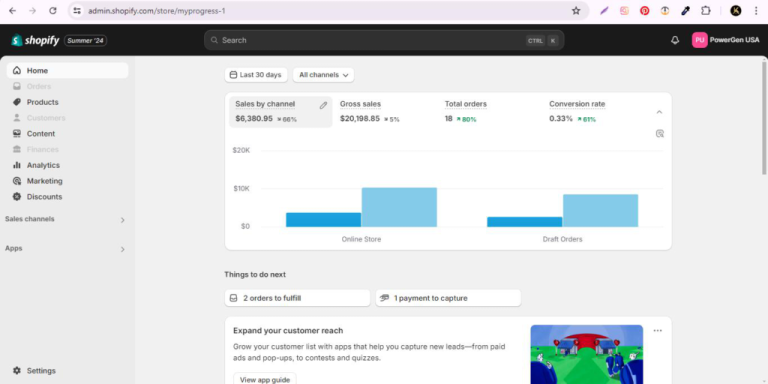Click the browser back arrow
This screenshot has height=384, width=768.
tap(12, 11)
